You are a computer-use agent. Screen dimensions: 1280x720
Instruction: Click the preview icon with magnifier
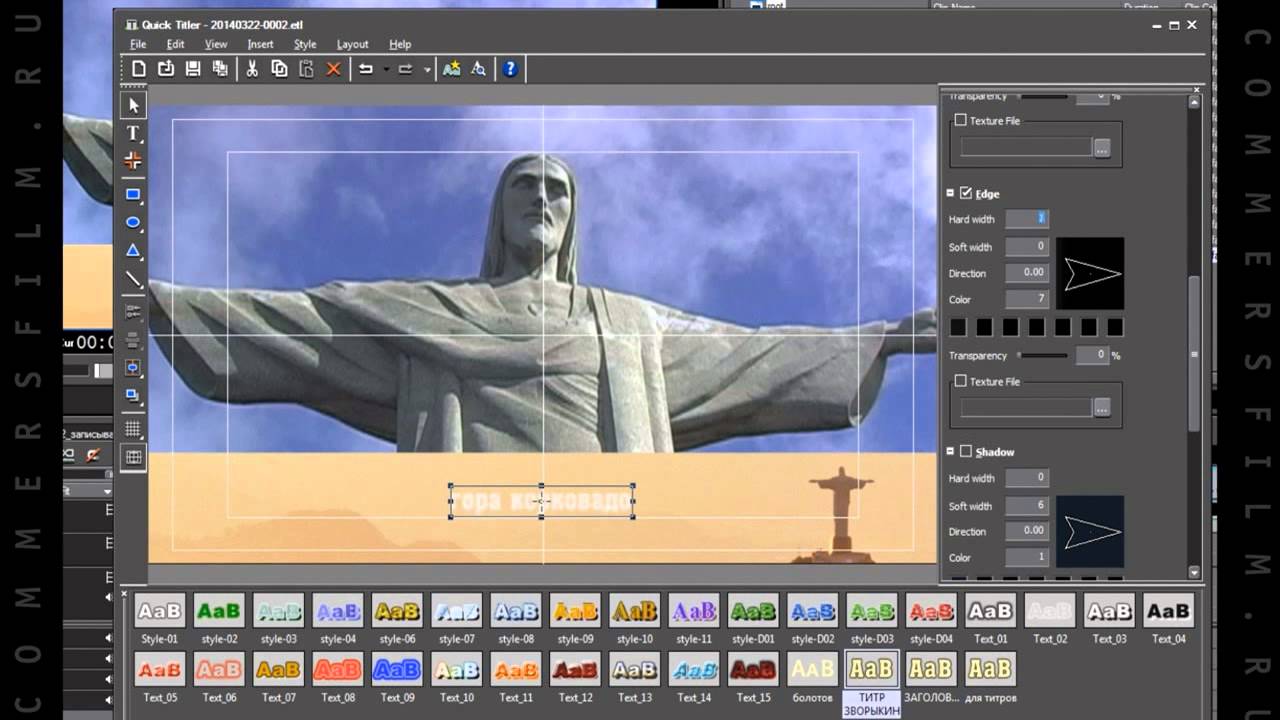(x=479, y=69)
